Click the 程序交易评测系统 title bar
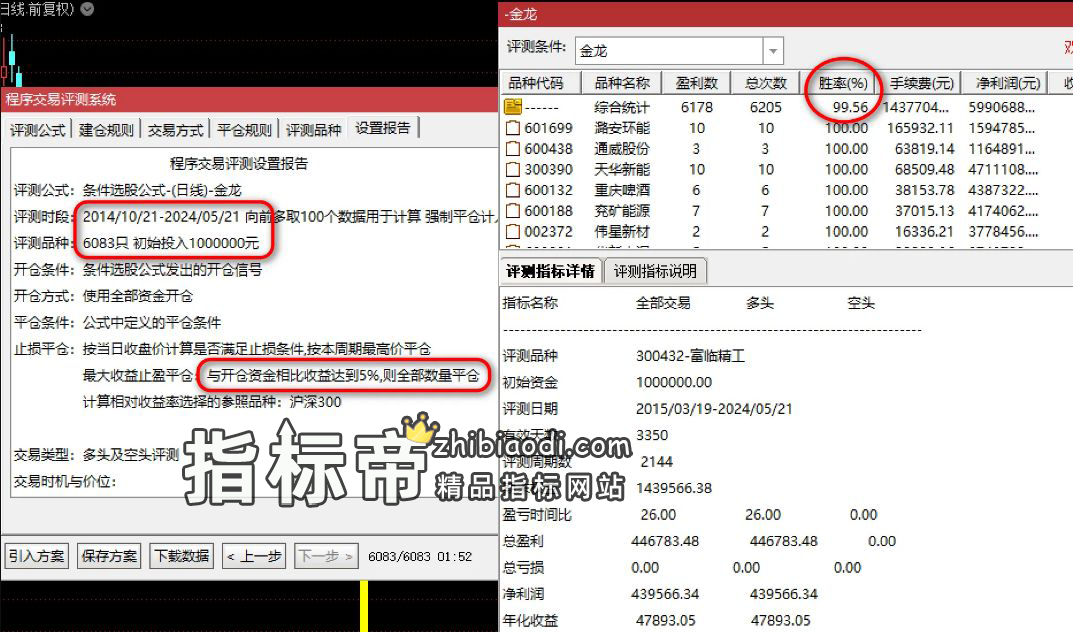1073x632 pixels. 250,99
